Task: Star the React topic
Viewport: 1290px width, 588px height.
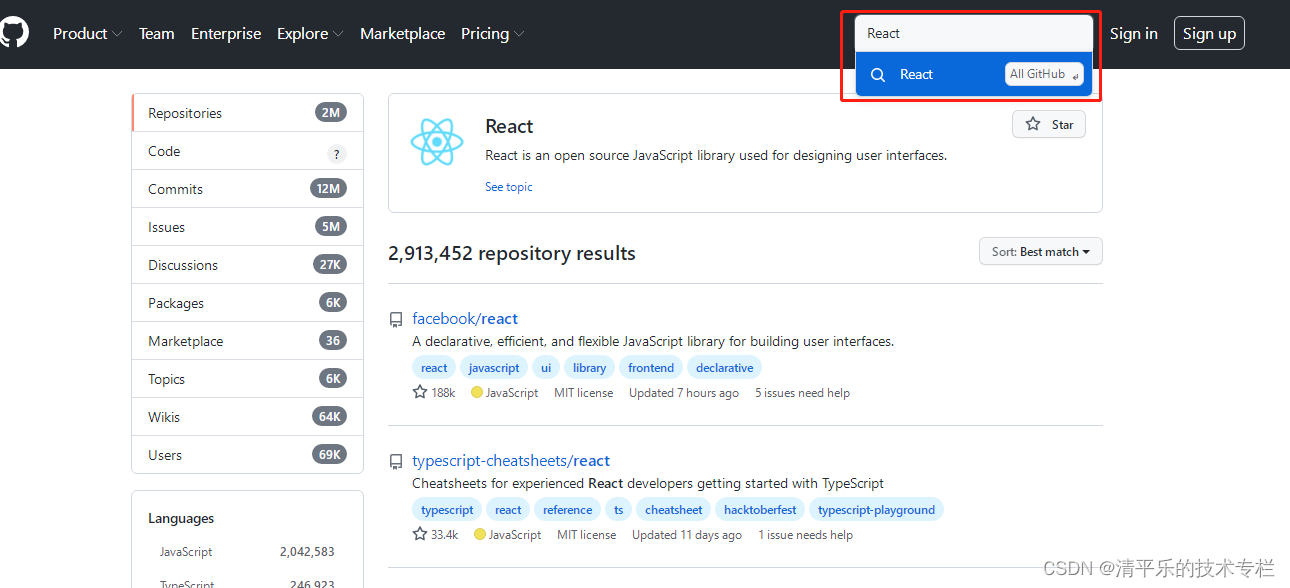Action: point(1049,125)
